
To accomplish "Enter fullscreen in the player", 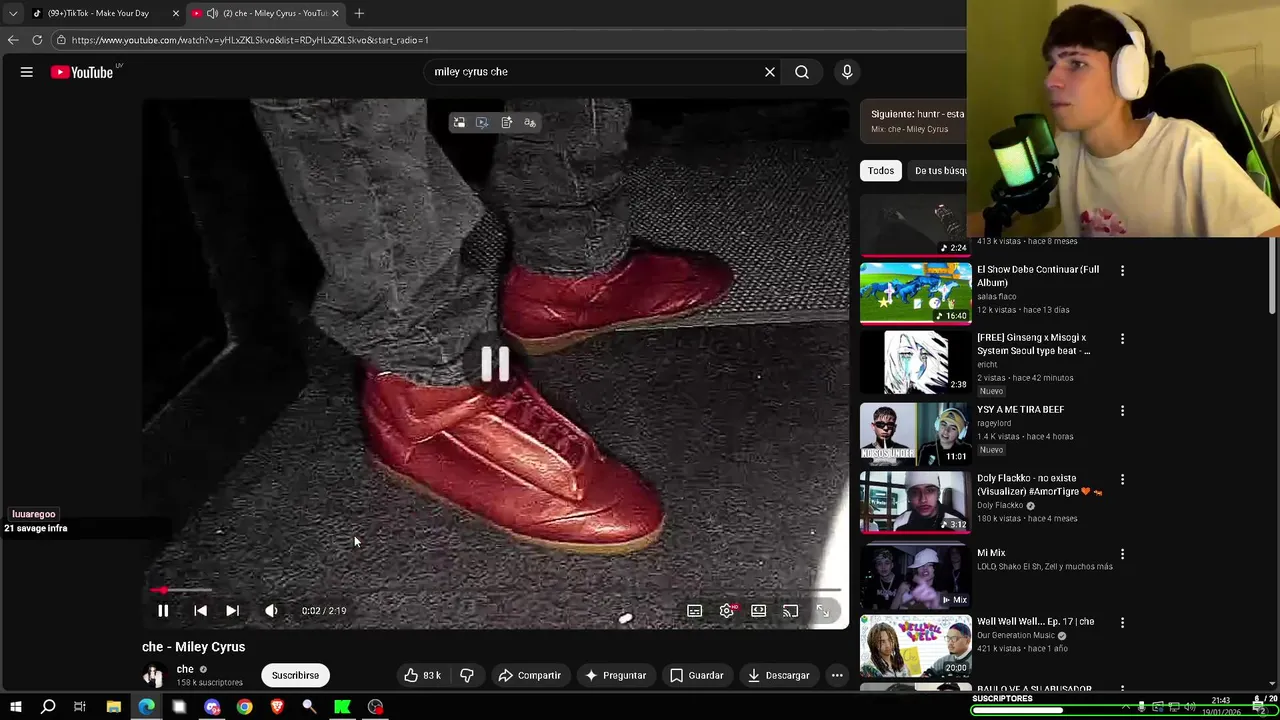I will coord(823,611).
